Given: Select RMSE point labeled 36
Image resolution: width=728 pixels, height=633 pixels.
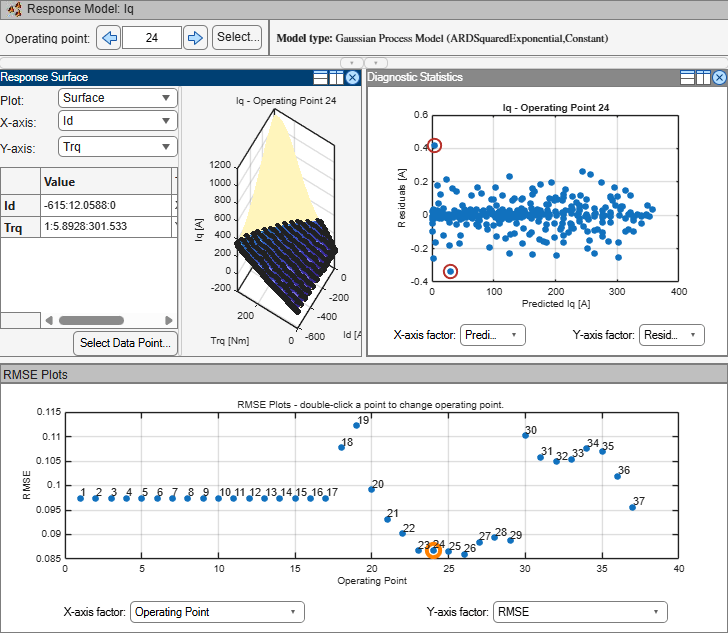Looking at the screenshot, I should pyautogui.click(x=618, y=476).
